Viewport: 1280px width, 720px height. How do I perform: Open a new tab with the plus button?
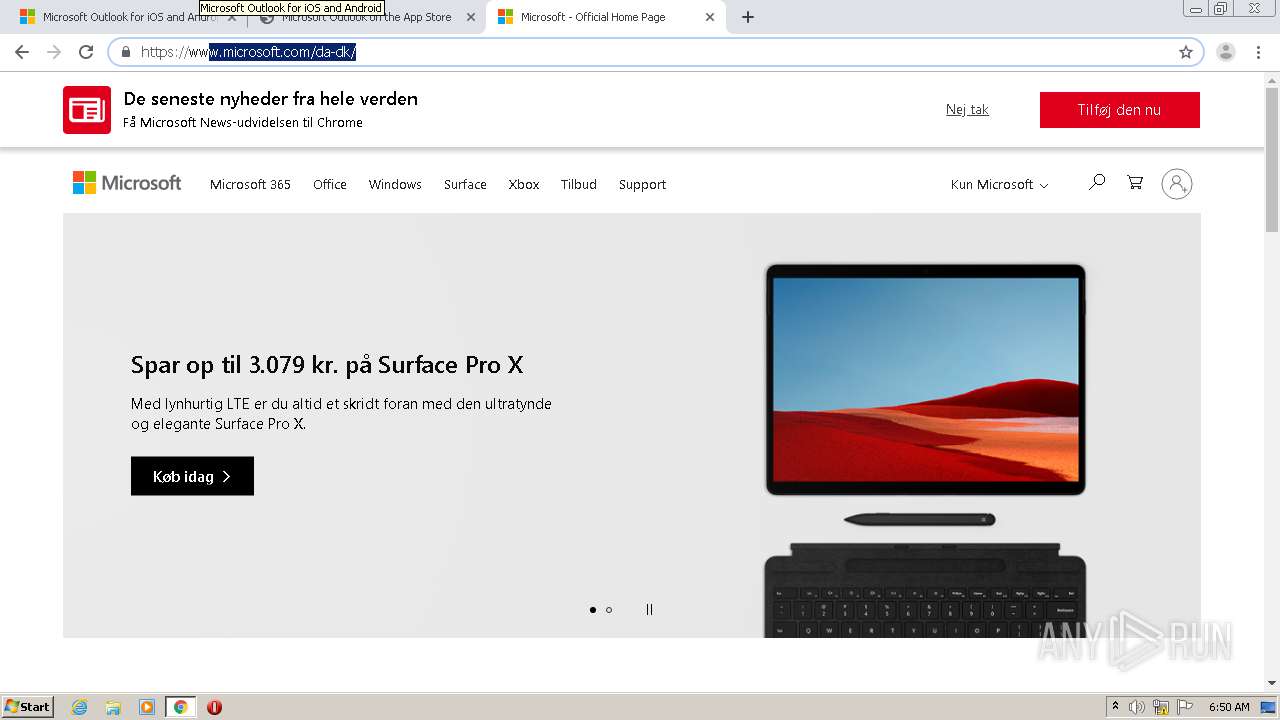point(748,17)
